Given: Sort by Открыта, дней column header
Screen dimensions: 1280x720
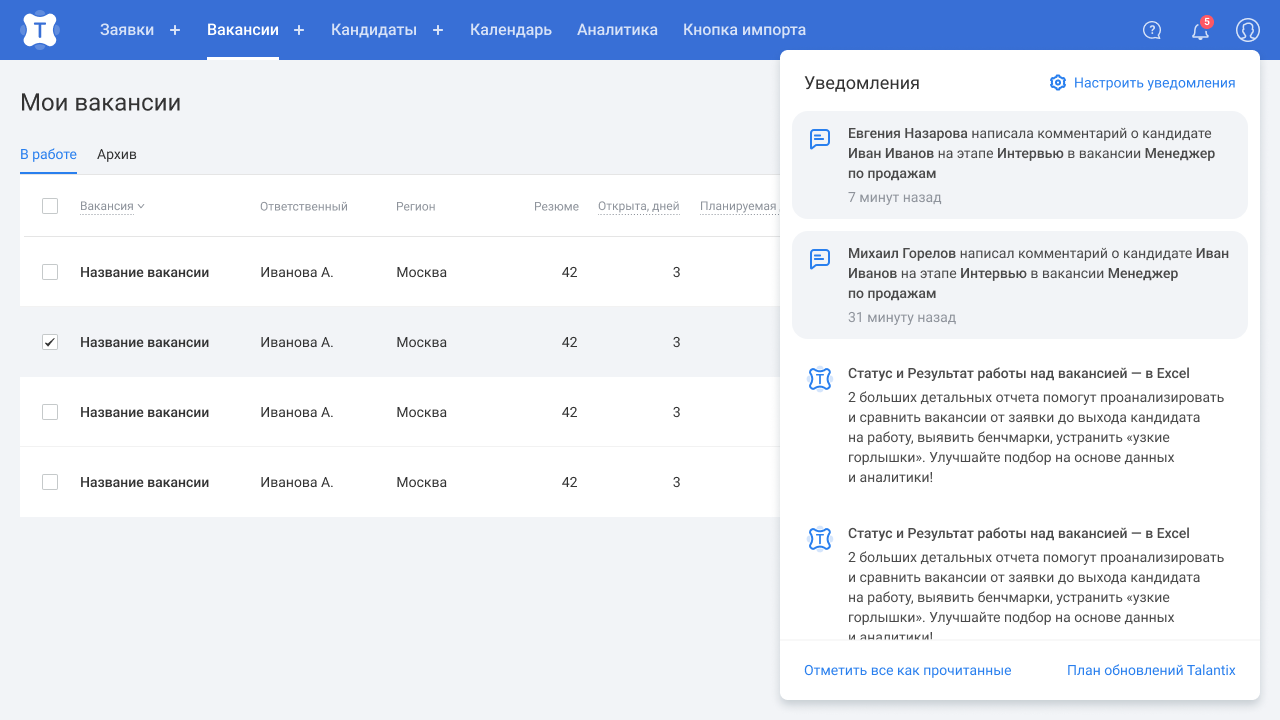Looking at the screenshot, I should click(639, 206).
